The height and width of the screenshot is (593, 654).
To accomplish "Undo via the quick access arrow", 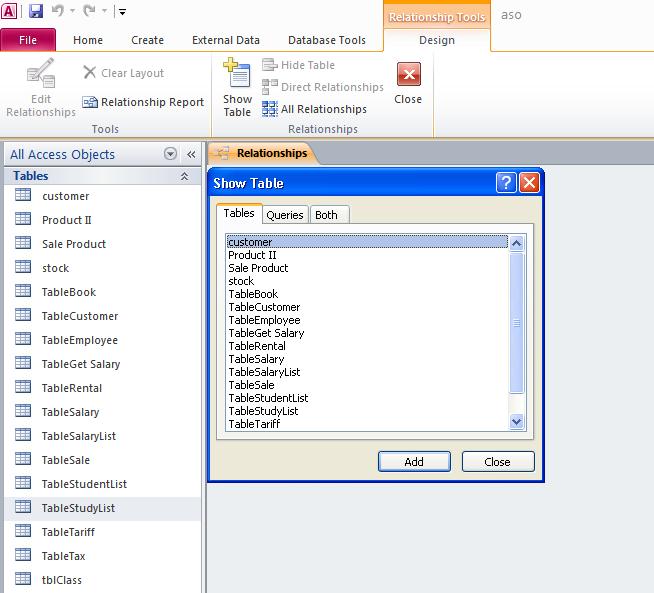I will (x=58, y=11).
